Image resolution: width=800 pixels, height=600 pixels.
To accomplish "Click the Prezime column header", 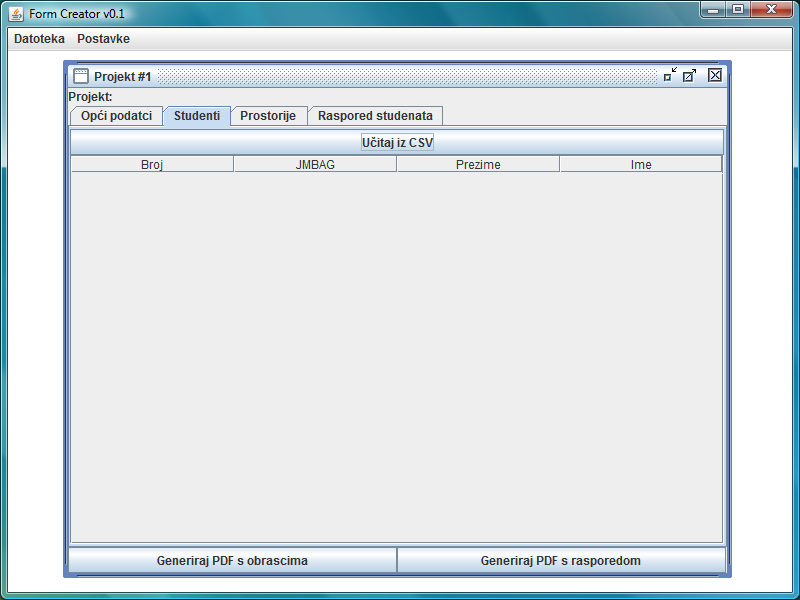I will click(478, 165).
